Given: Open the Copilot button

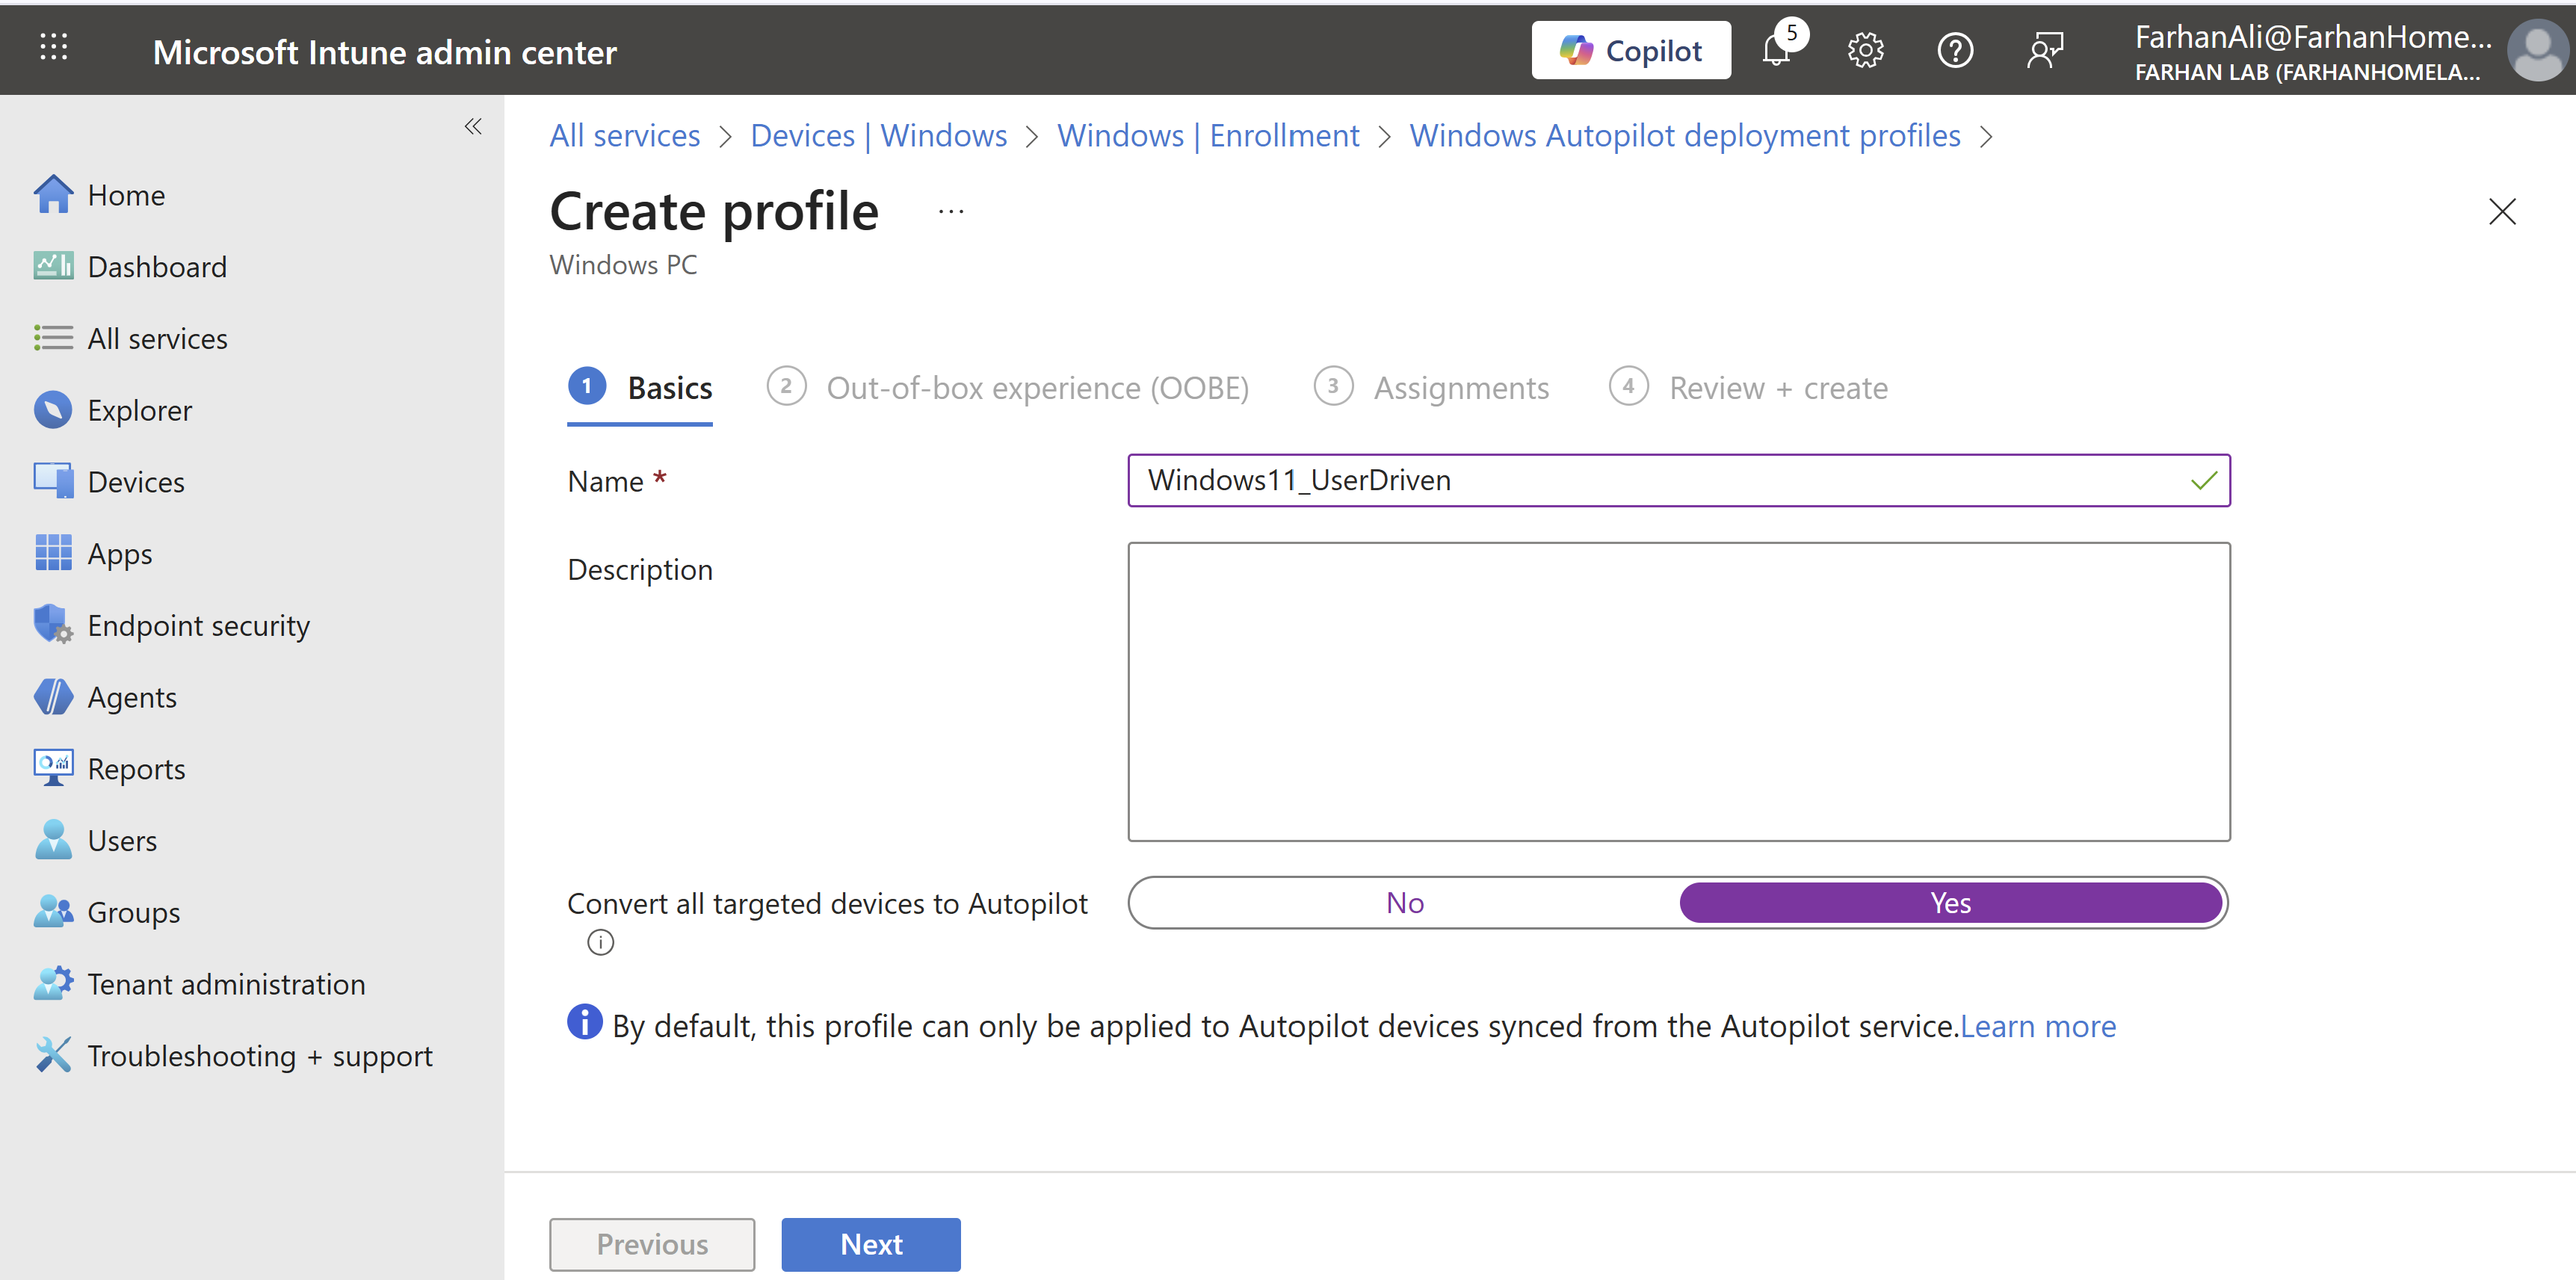Looking at the screenshot, I should point(1631,50).
